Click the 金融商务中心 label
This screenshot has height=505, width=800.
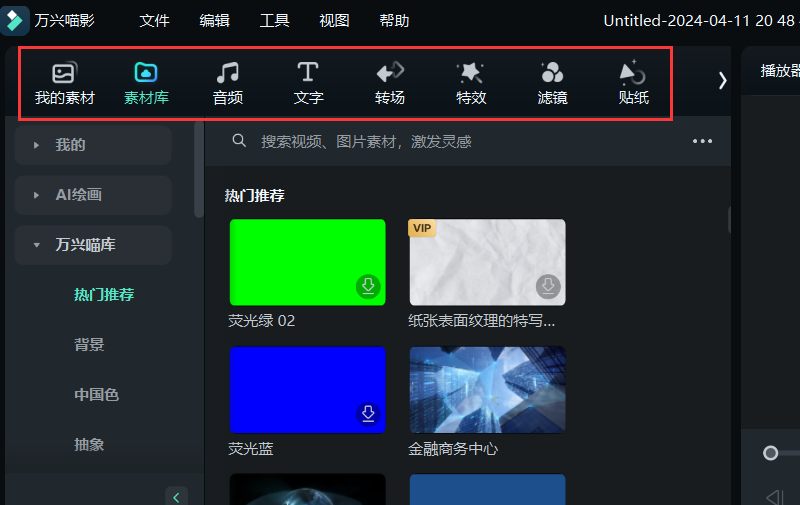click(453, 449)
